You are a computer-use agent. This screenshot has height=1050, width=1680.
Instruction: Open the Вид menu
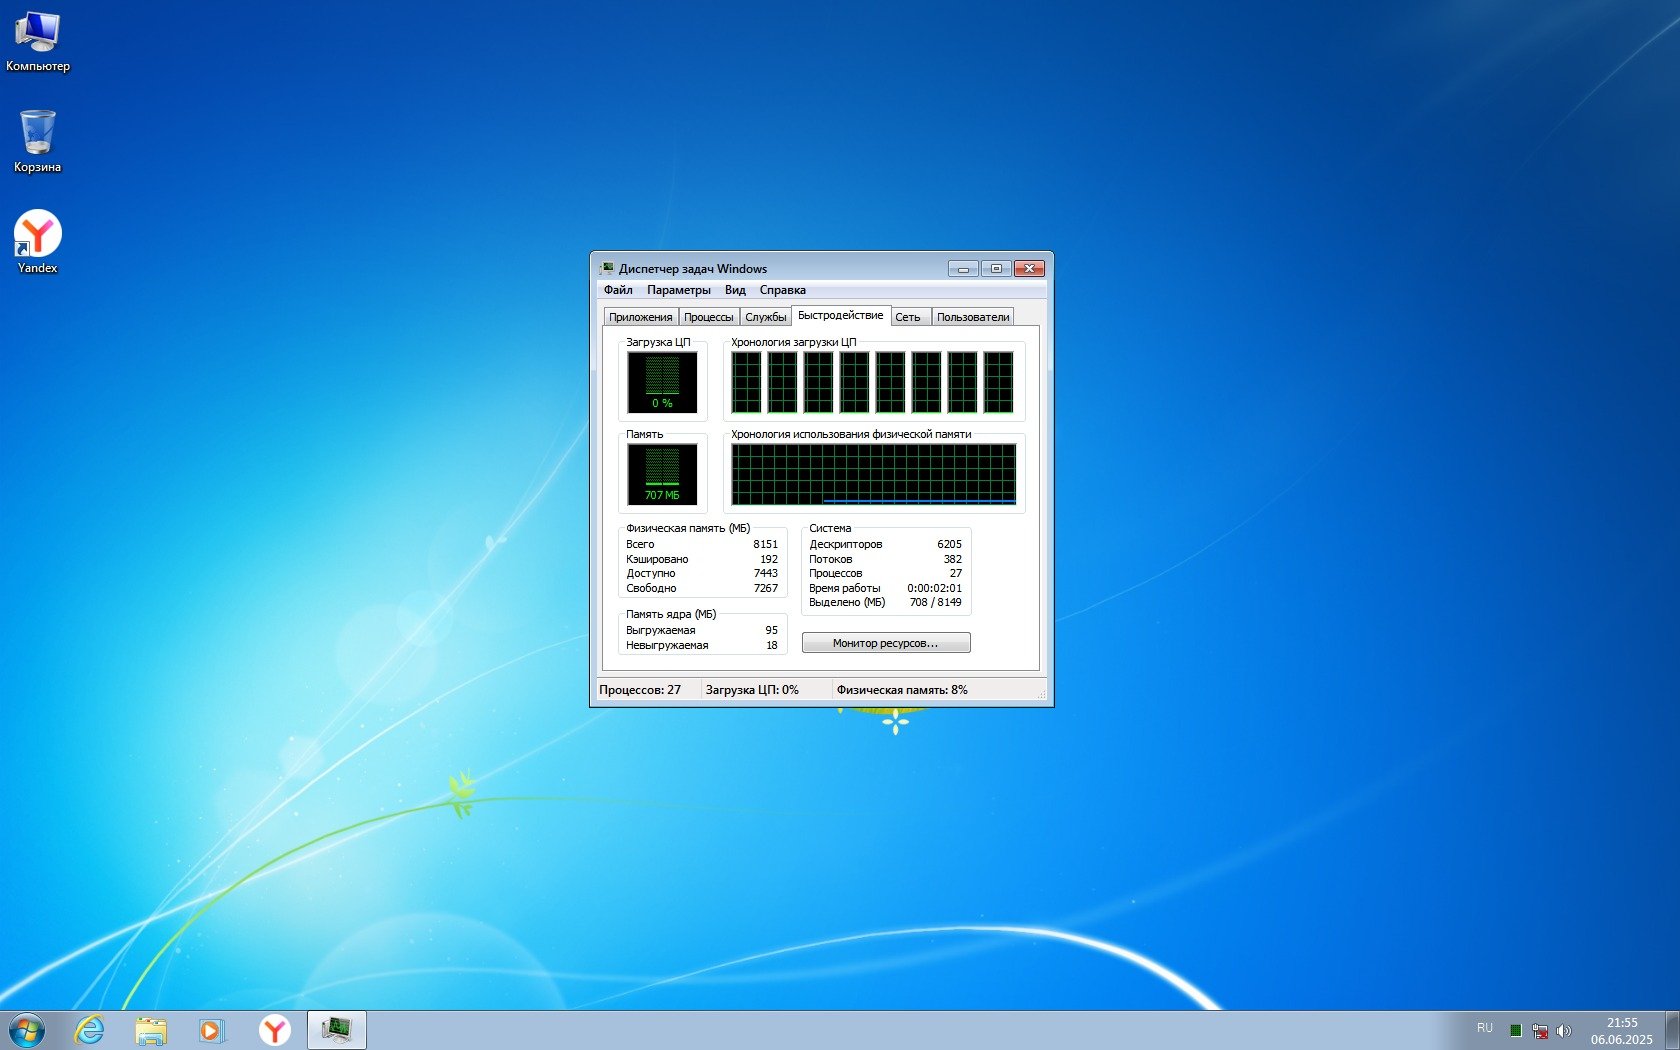tap(735, 290)
